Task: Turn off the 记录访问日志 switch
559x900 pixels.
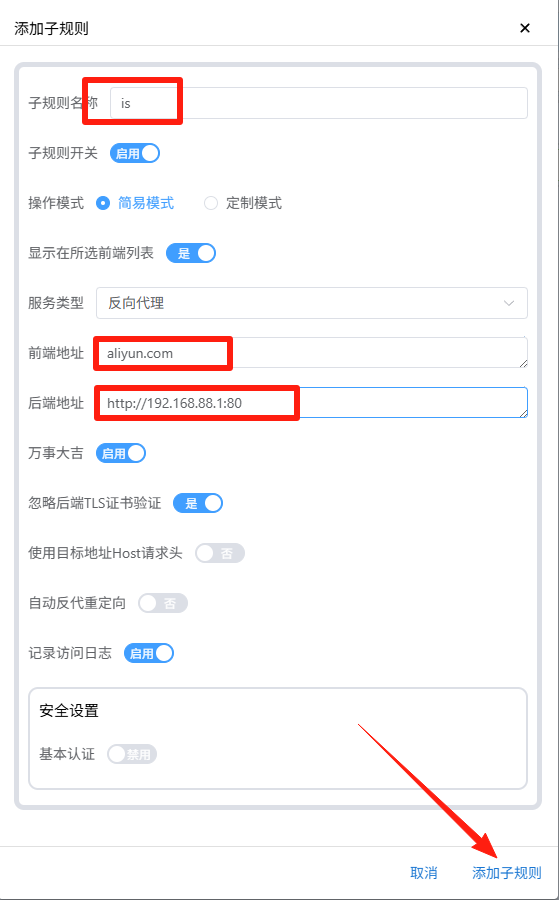Action: [149, 653]
